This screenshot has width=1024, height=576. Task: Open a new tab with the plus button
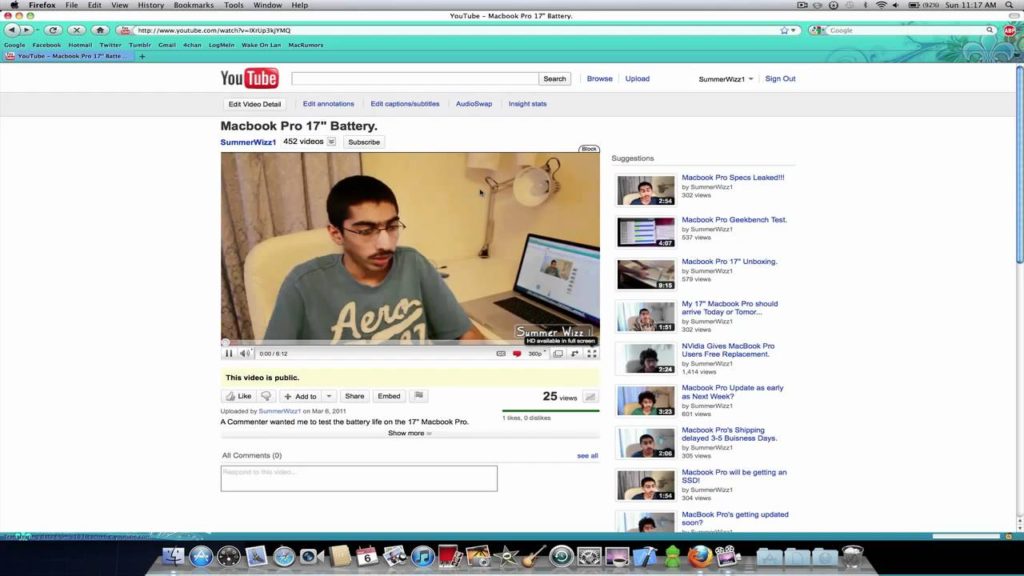coord(142,56)
